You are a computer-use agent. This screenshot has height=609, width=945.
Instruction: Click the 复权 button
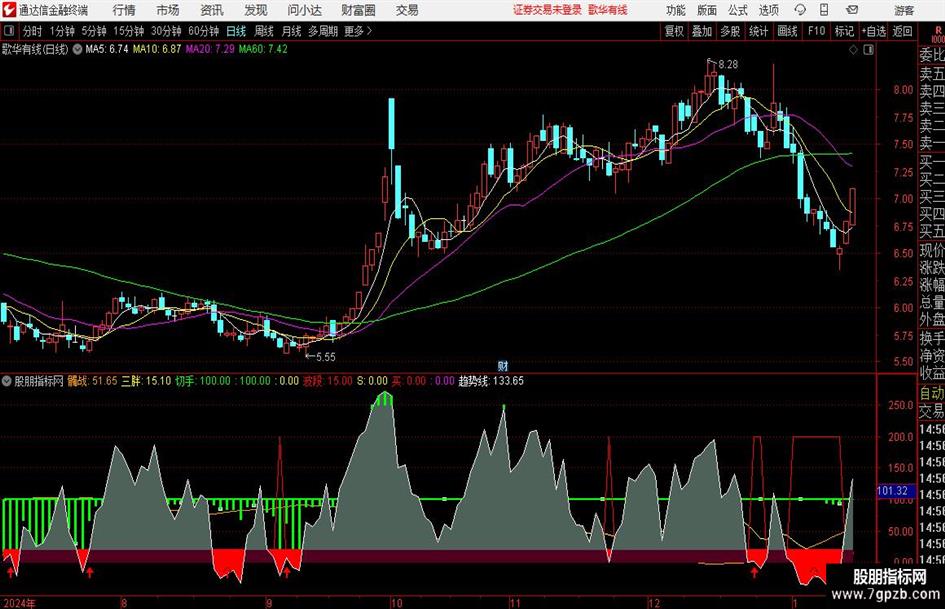[674, 31]
